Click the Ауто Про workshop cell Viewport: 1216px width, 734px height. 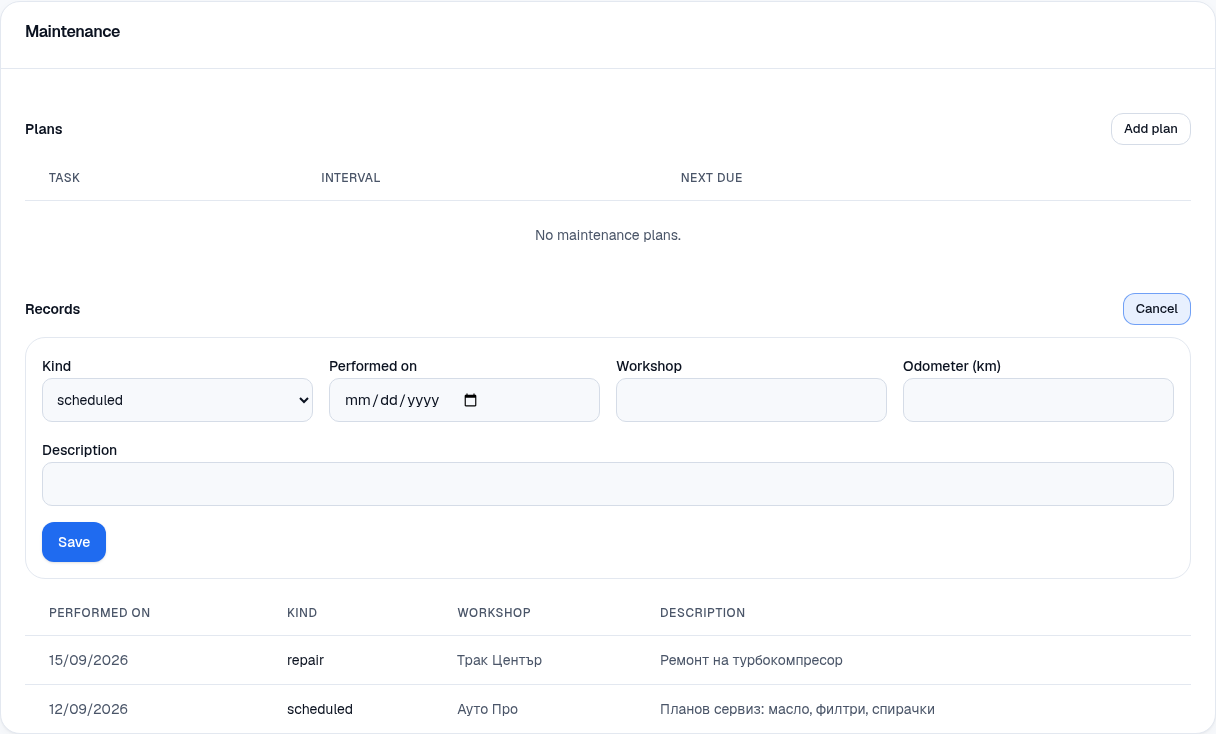(488, 709)
